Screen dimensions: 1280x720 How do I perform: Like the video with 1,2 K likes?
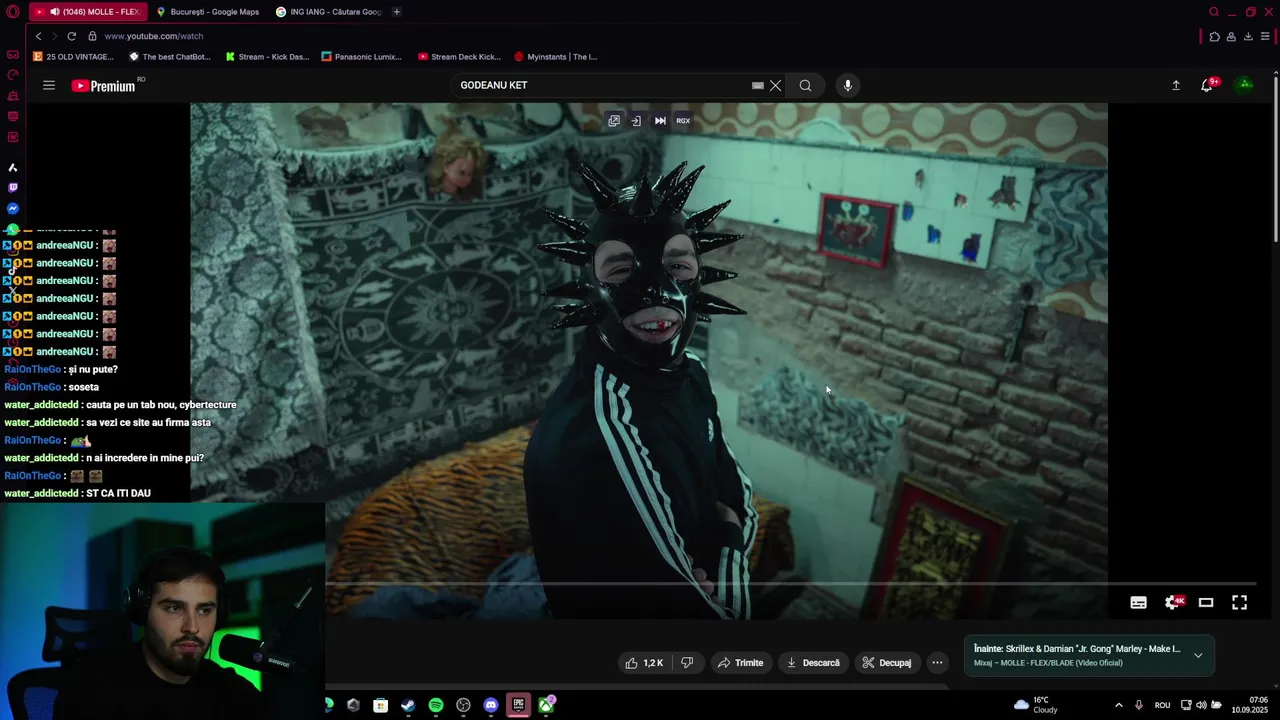(x=644, y=663)
